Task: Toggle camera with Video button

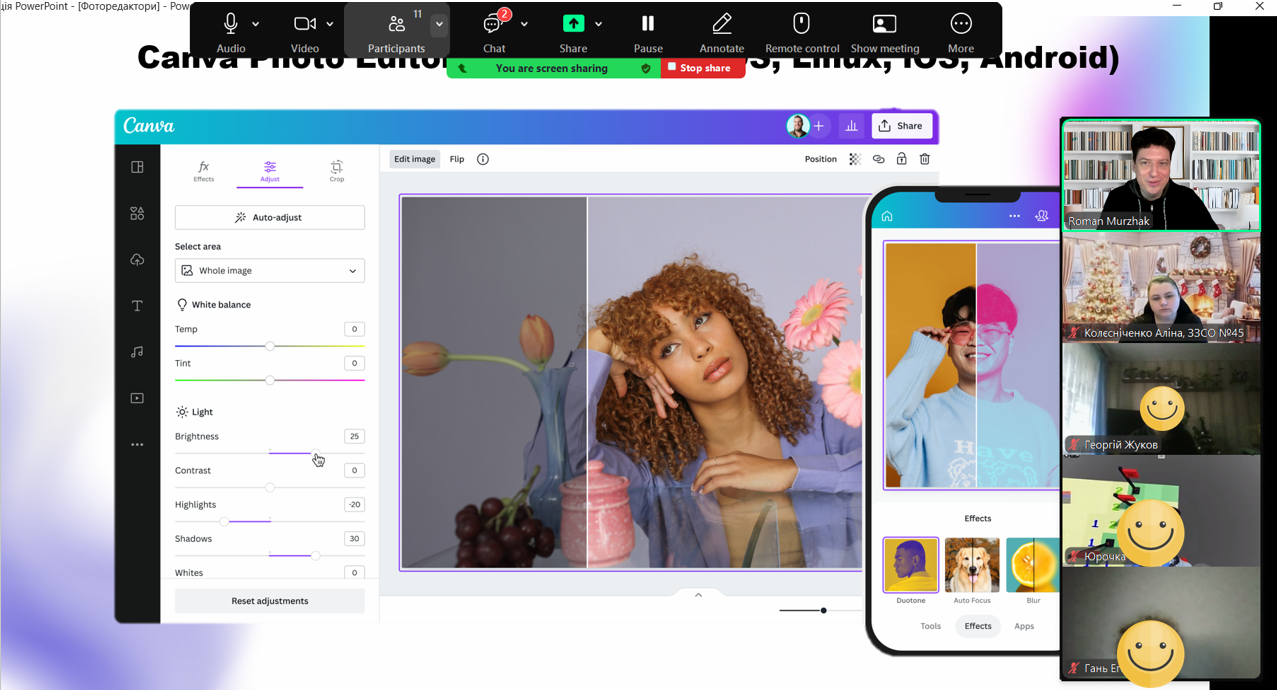Action: pyautogui.click(x=304, y=30)
